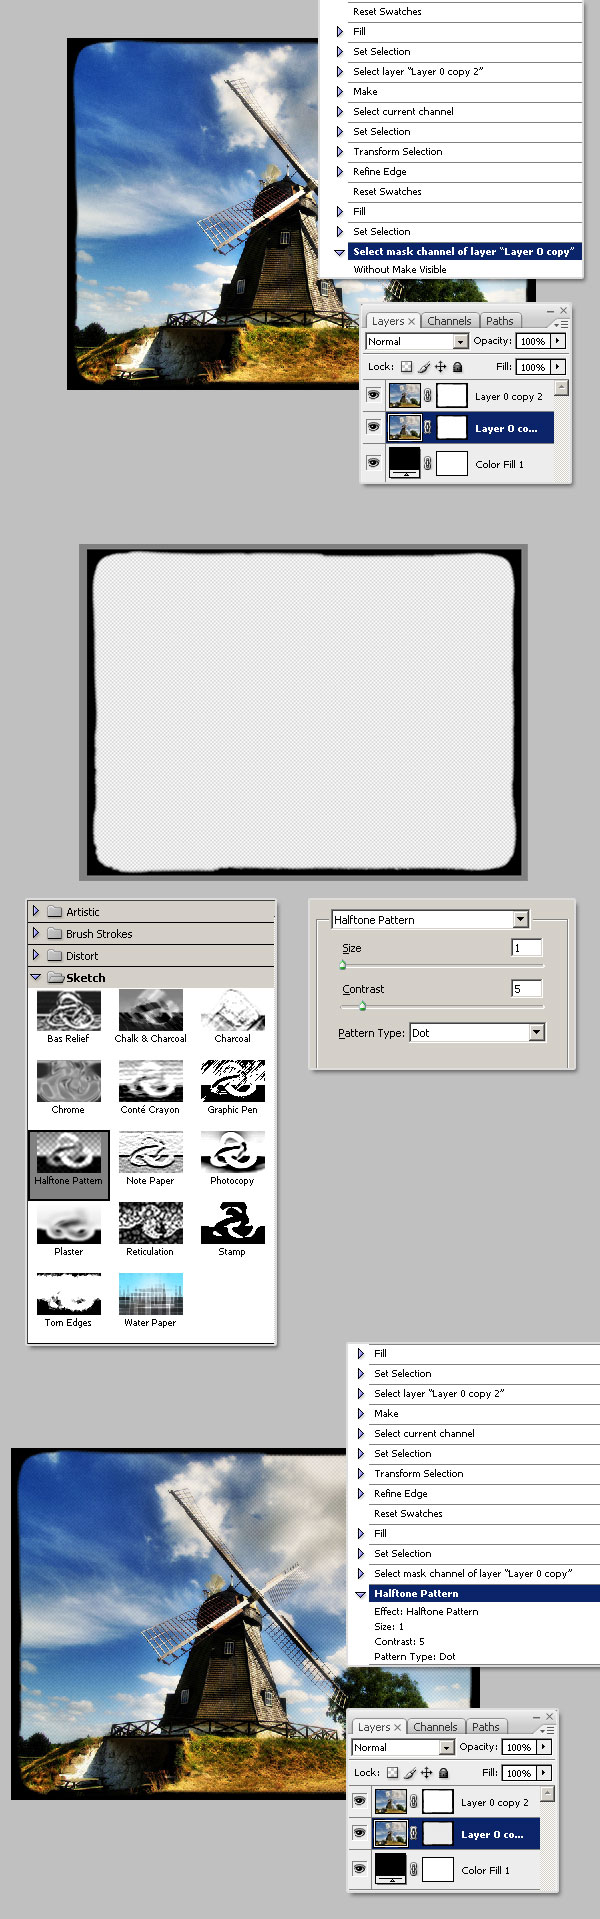Select the Bas Relief filter thumbnail
Viewport: 600px width, 1919px height.
(68, 1010)
